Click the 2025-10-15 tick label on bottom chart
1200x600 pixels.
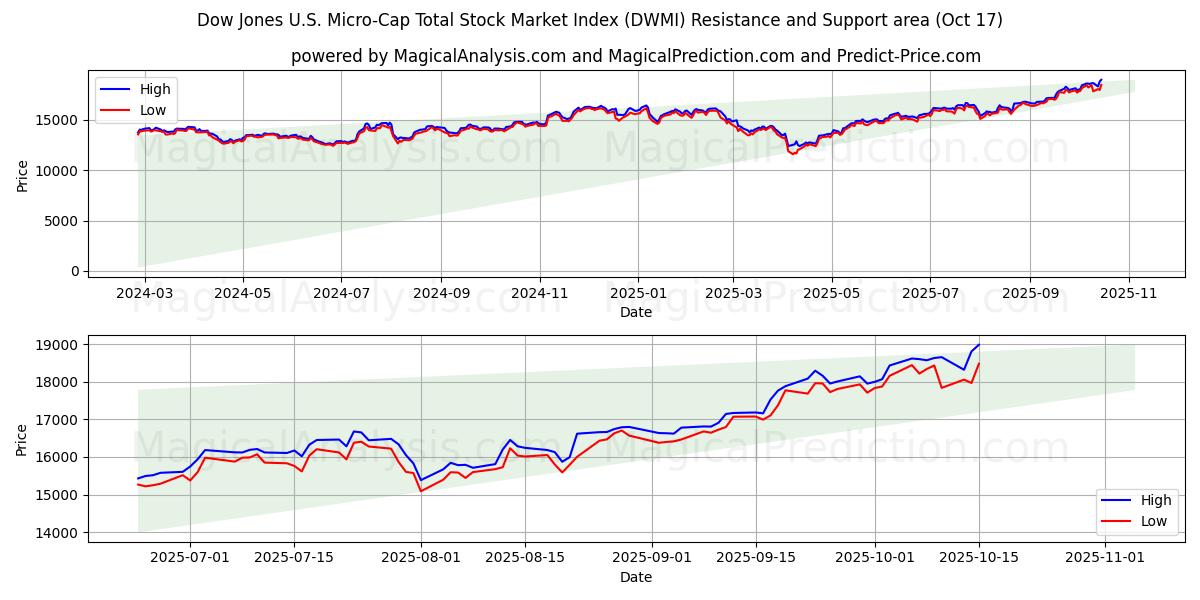[979, 557]
